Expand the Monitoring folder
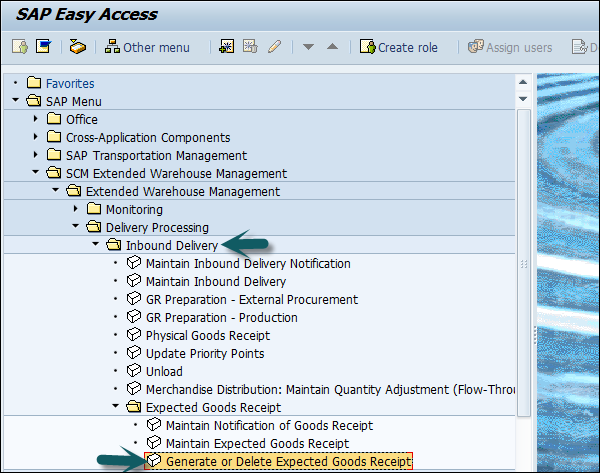 77,210
